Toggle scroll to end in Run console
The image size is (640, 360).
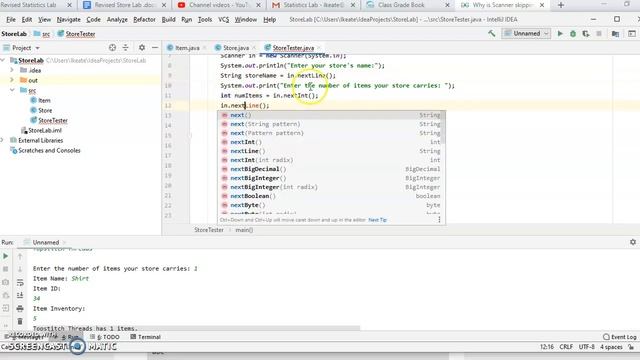20,296
